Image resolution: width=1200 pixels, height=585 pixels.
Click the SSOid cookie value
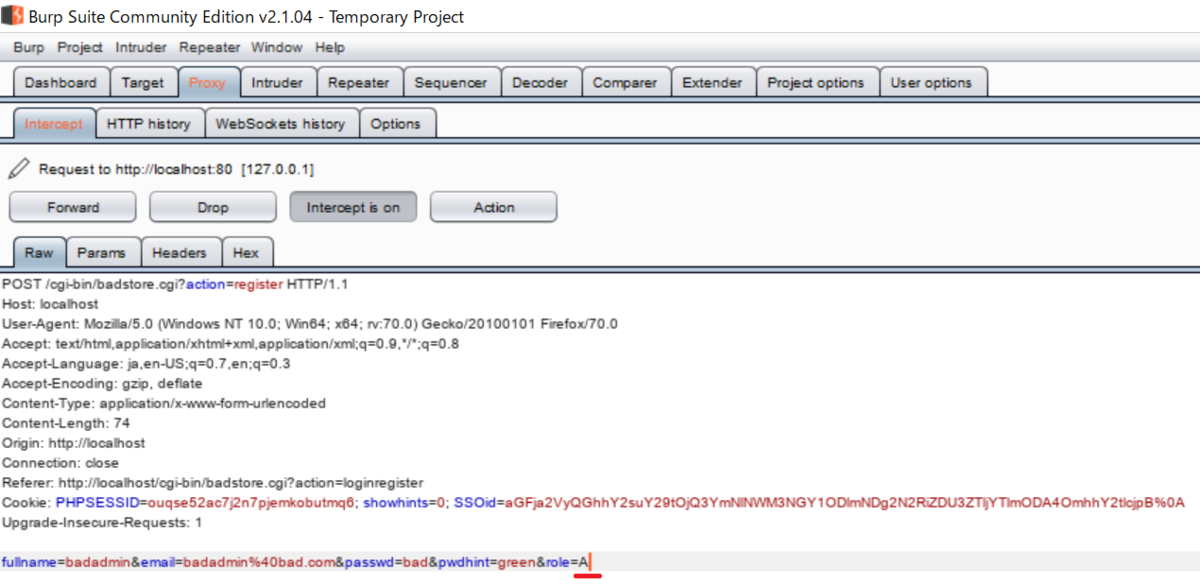(846, 502)
